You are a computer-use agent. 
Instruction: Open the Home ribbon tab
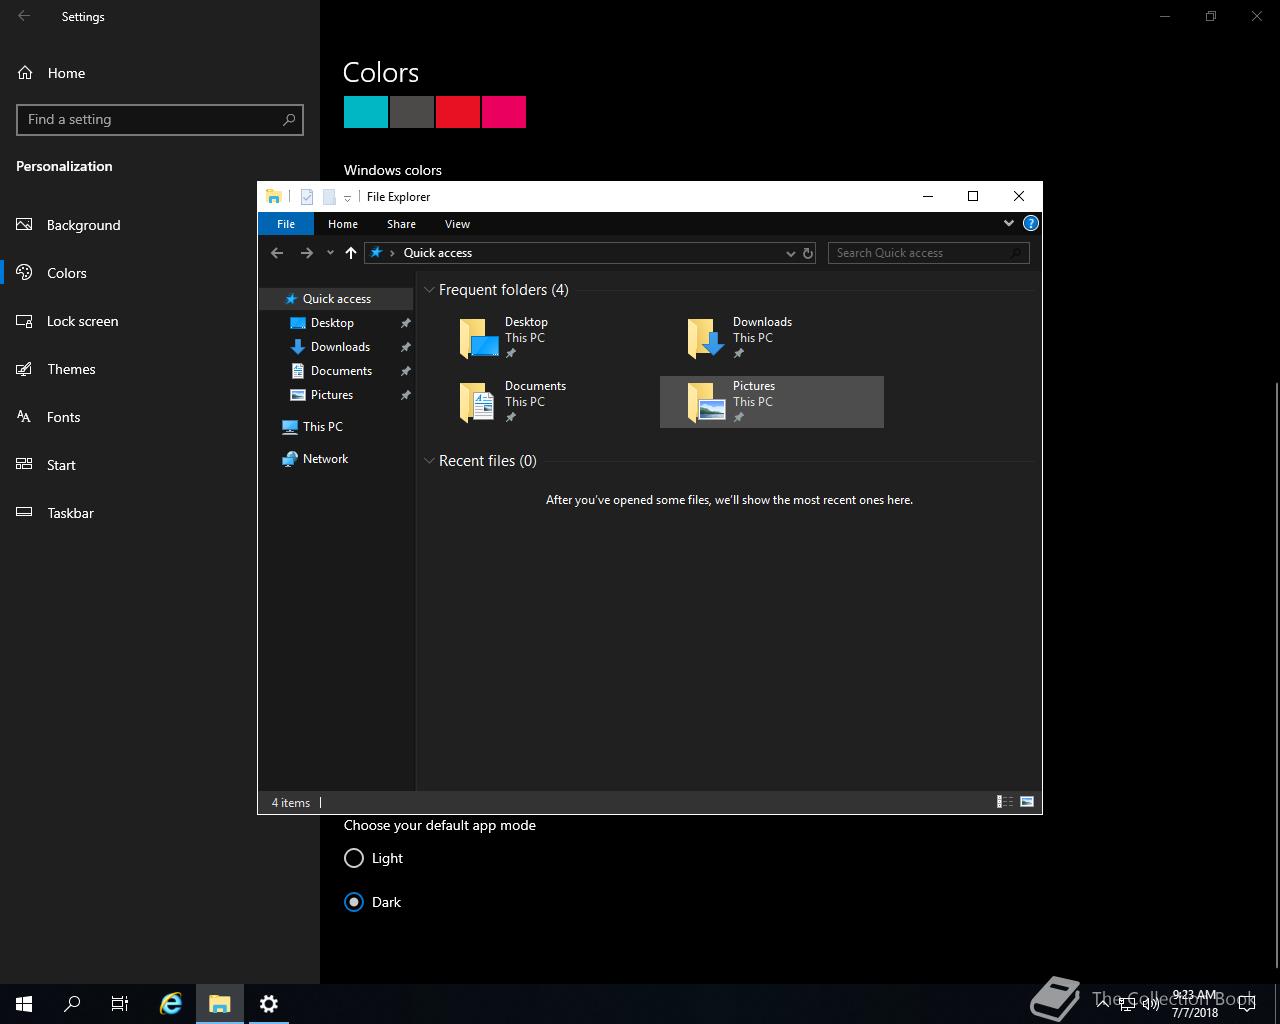click(343, 224)
